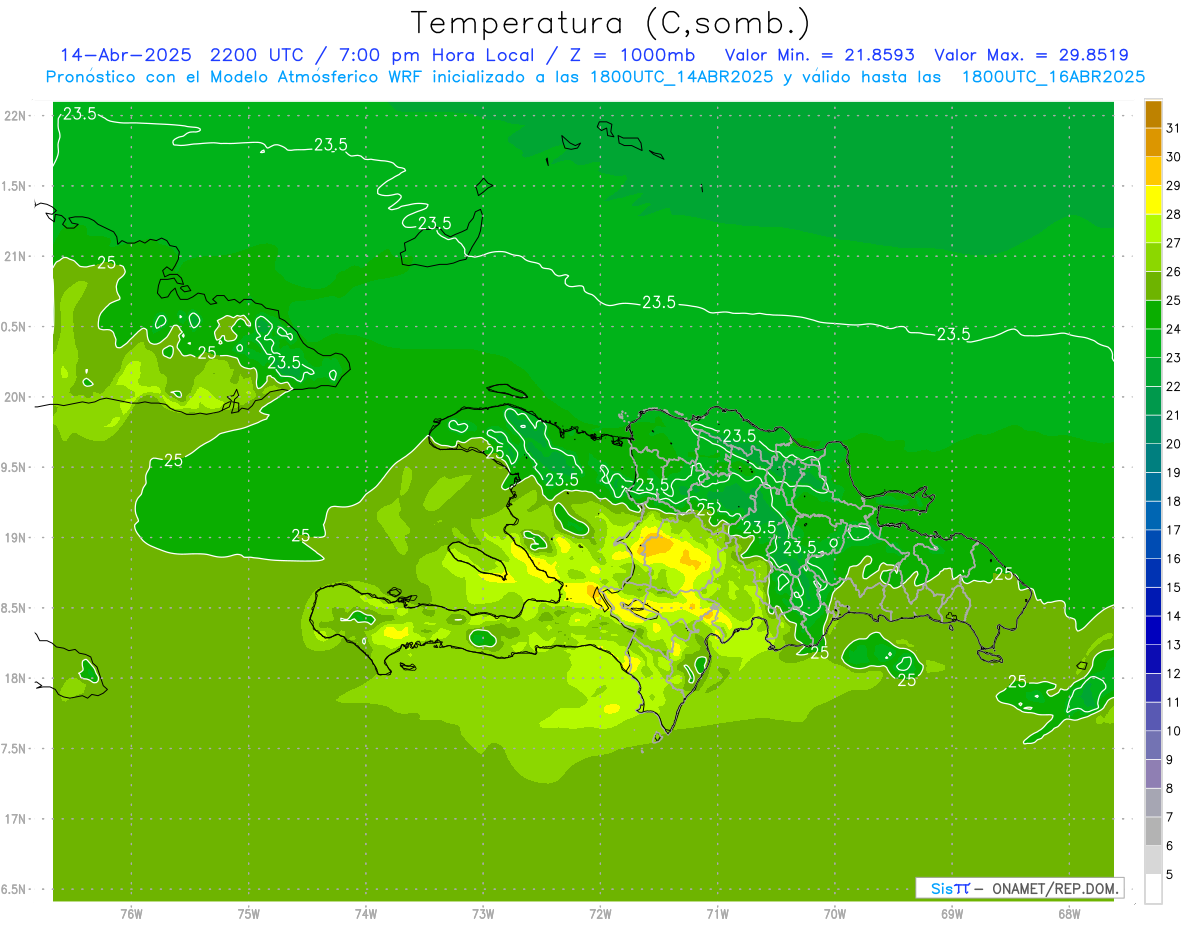Image resolution: width=1200 pixels, height=927 pixels.
Task: Click "Valor Max. = 29.8519"
Action: pyautogui.click(x=1031, y=55)
